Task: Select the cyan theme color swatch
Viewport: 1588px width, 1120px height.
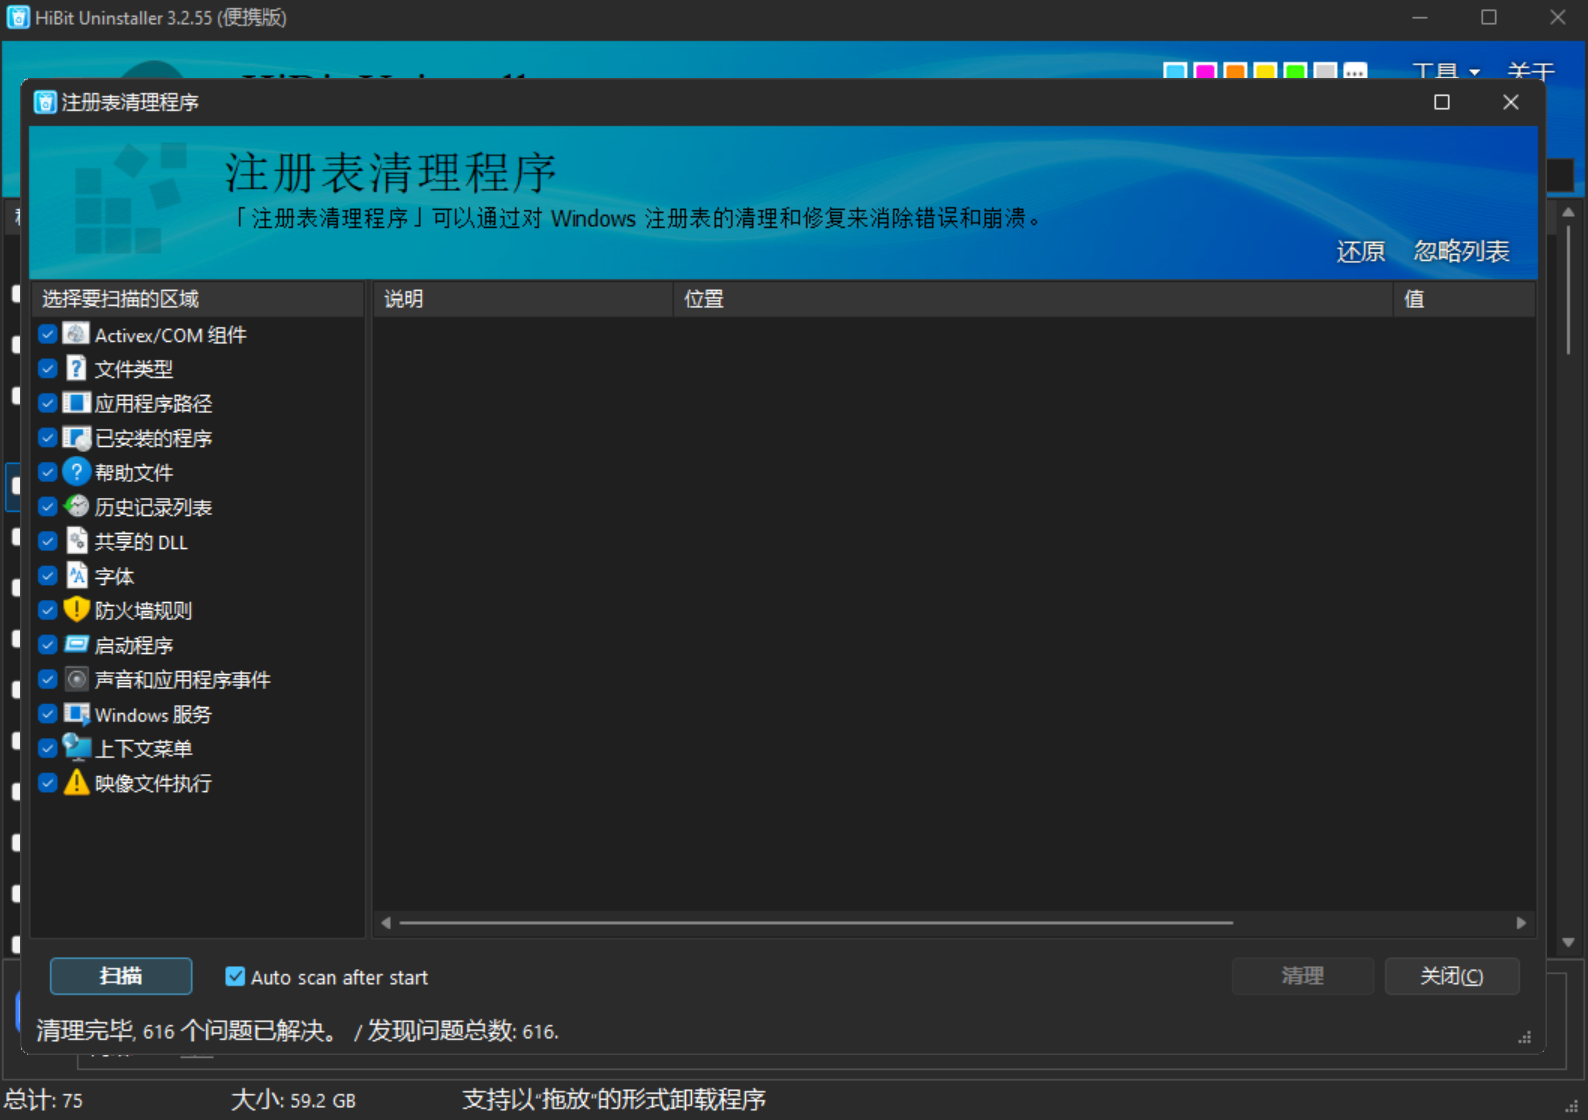Action: 1176,71
